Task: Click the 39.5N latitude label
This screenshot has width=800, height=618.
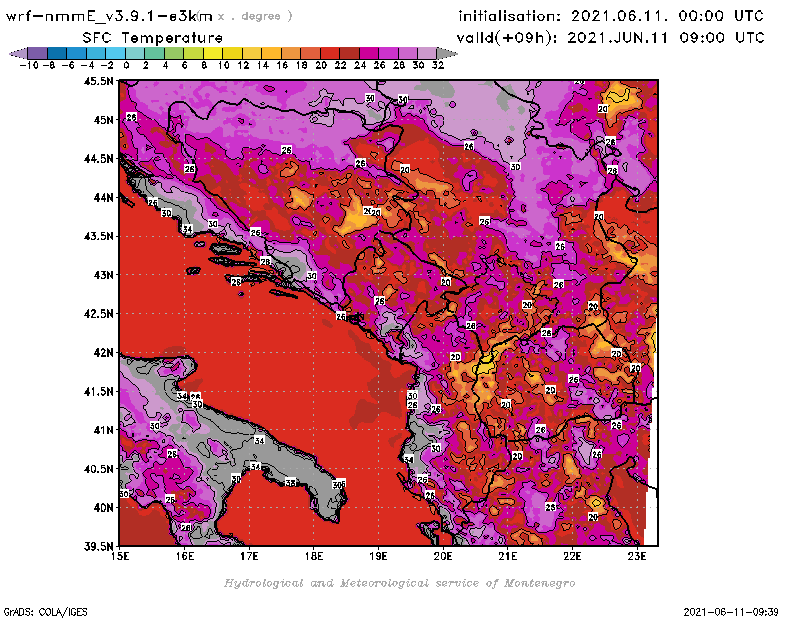Action: click(98, 546)
